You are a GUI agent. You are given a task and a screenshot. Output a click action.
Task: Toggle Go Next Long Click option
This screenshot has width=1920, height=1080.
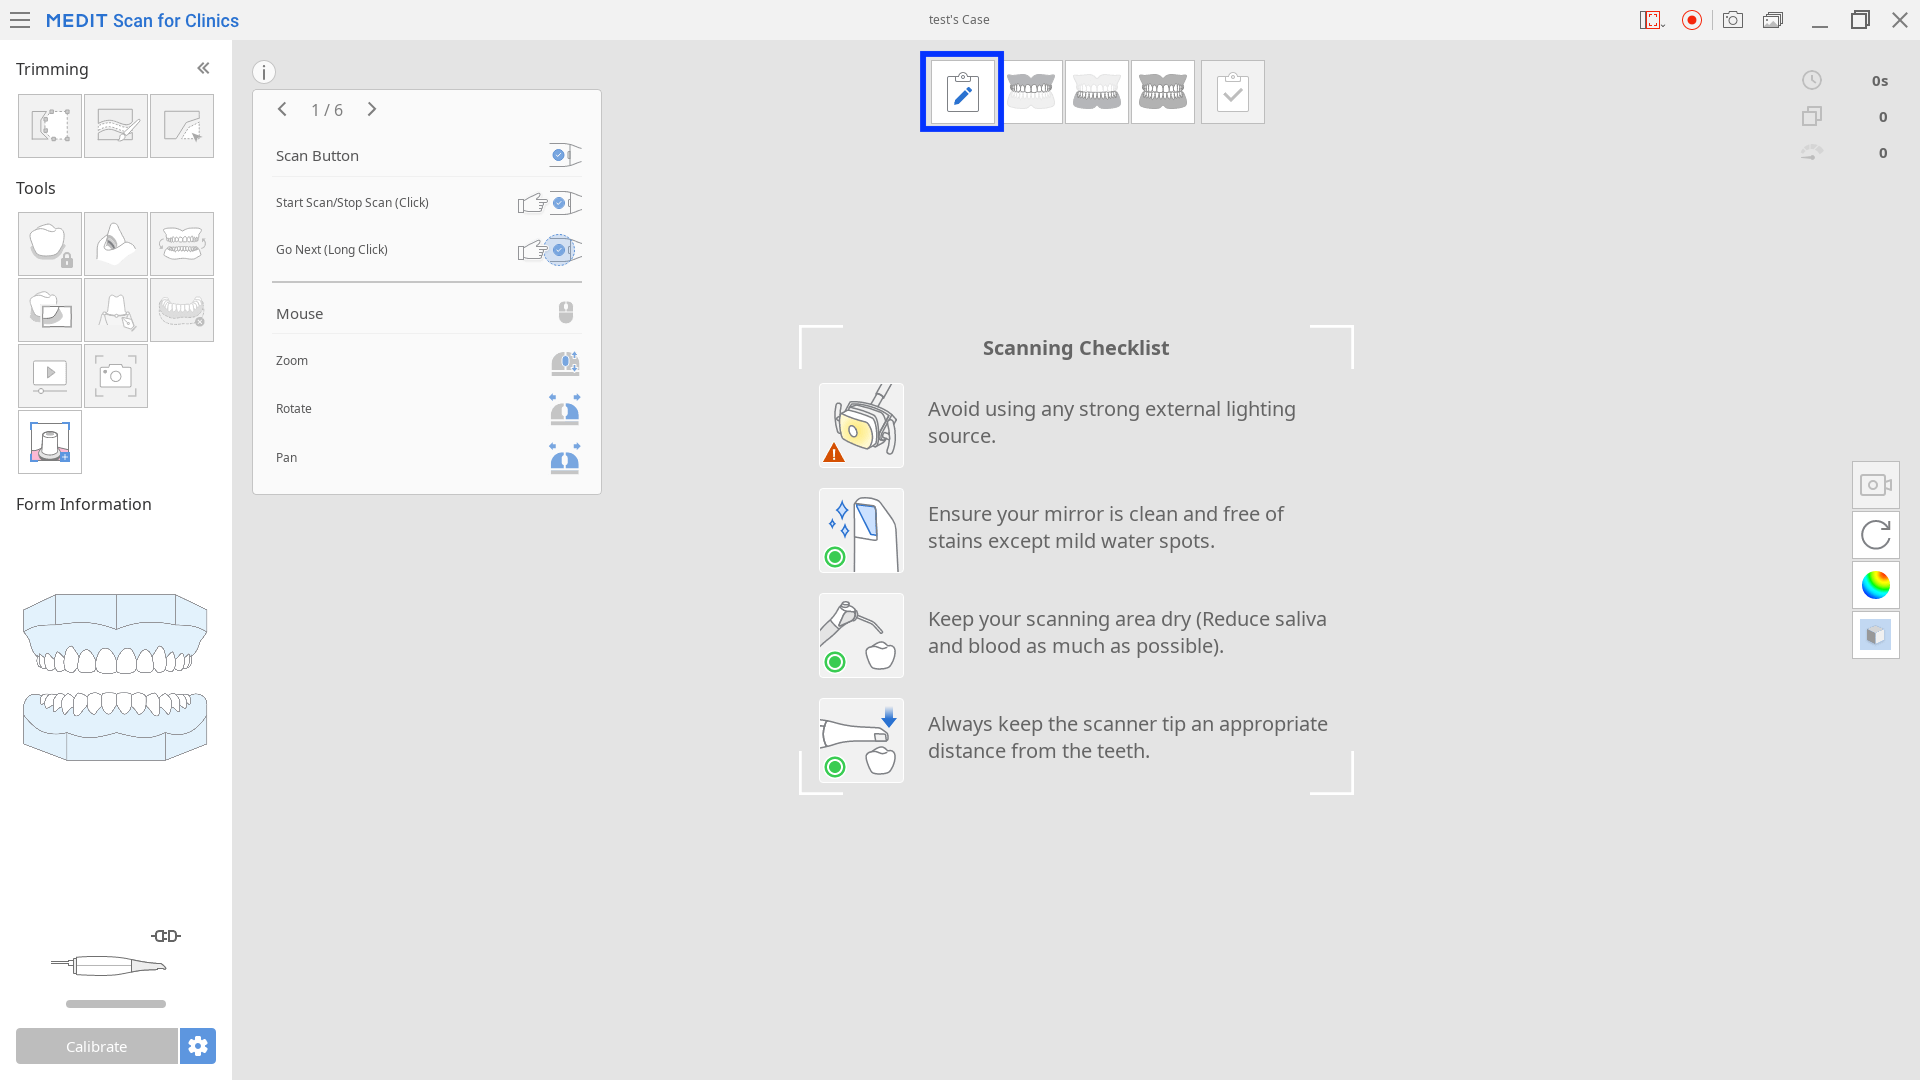560,249
